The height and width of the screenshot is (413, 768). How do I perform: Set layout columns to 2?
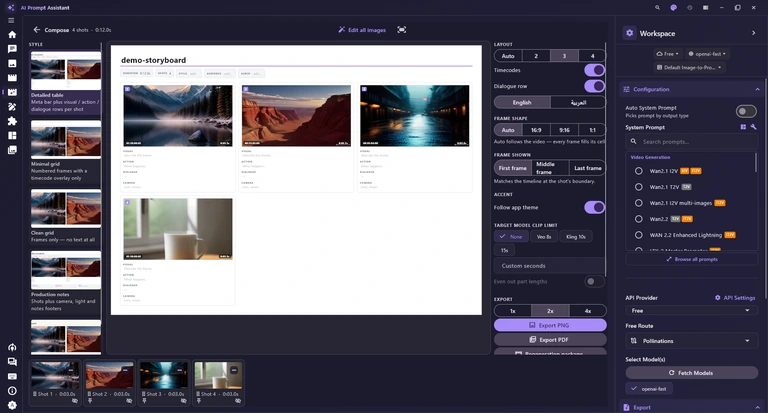tap(536, 56)
